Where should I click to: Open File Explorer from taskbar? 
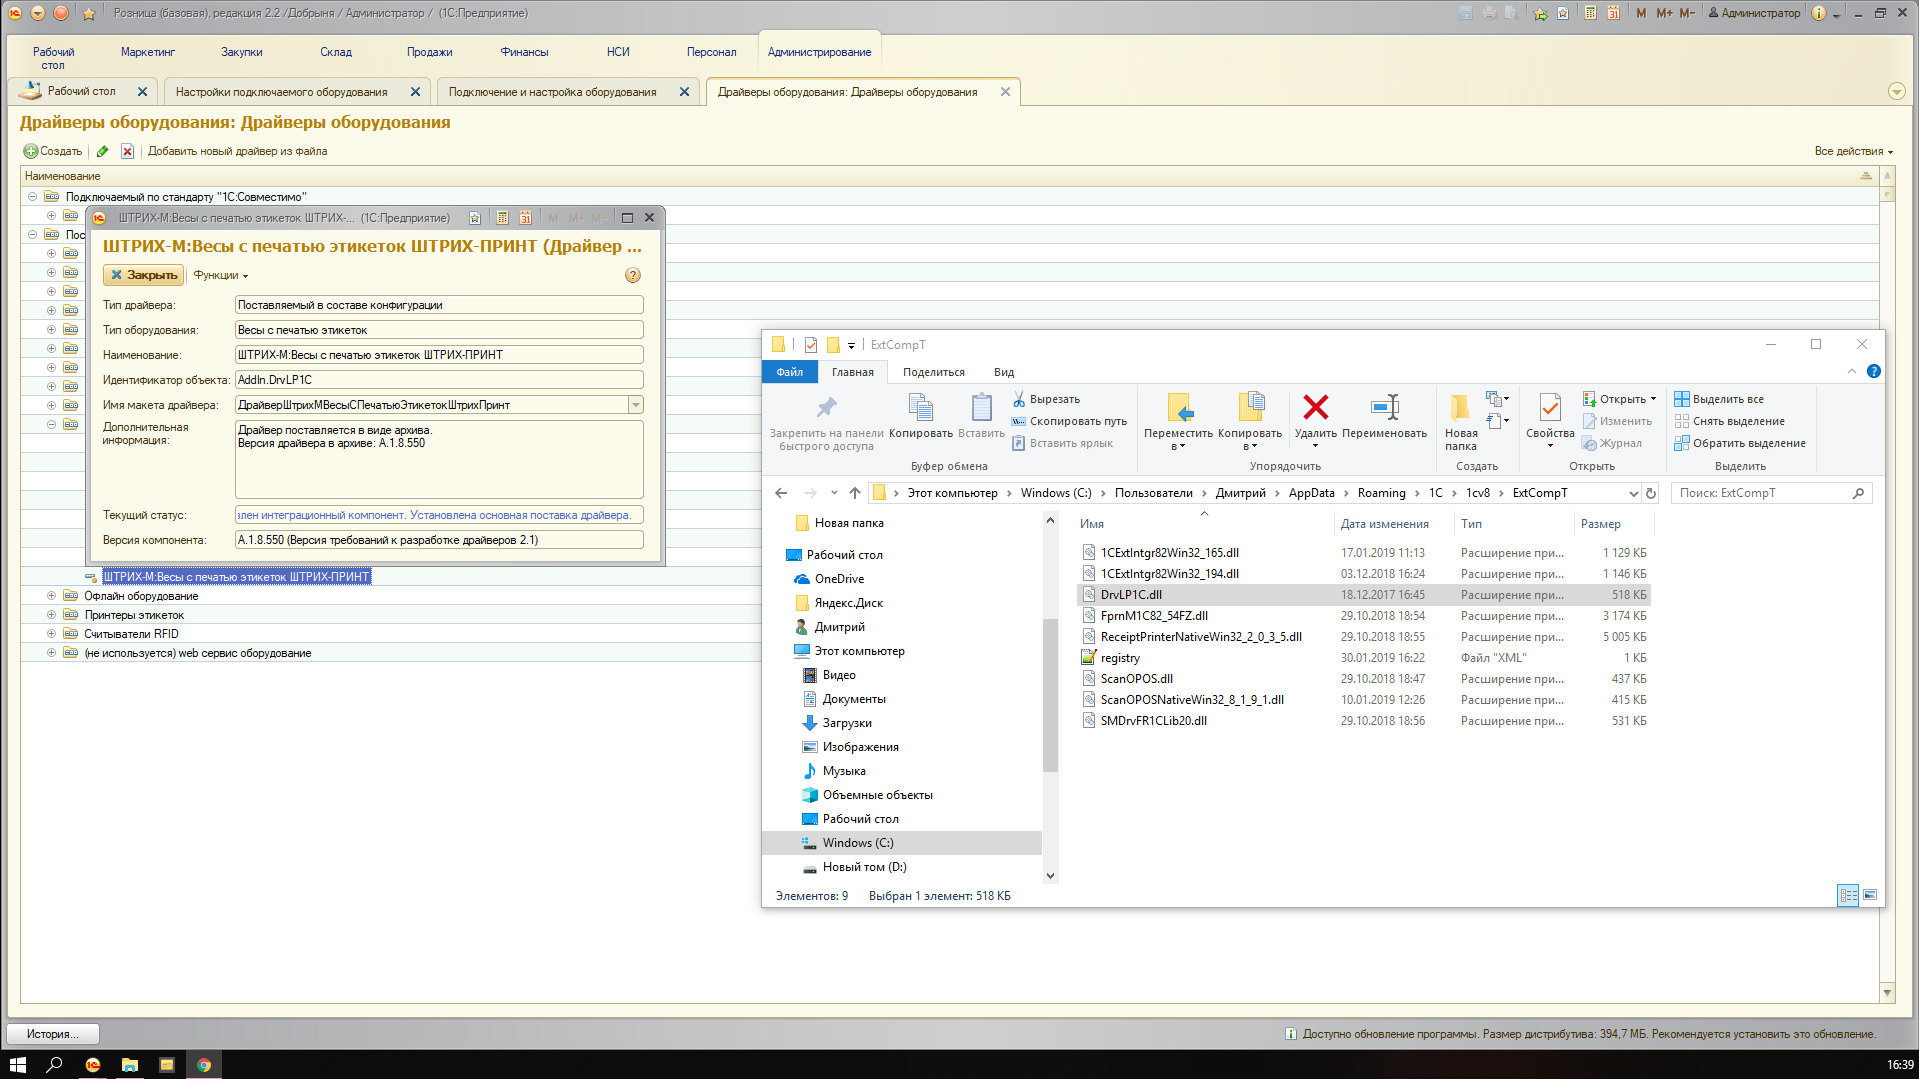[x=130, y=1064]
